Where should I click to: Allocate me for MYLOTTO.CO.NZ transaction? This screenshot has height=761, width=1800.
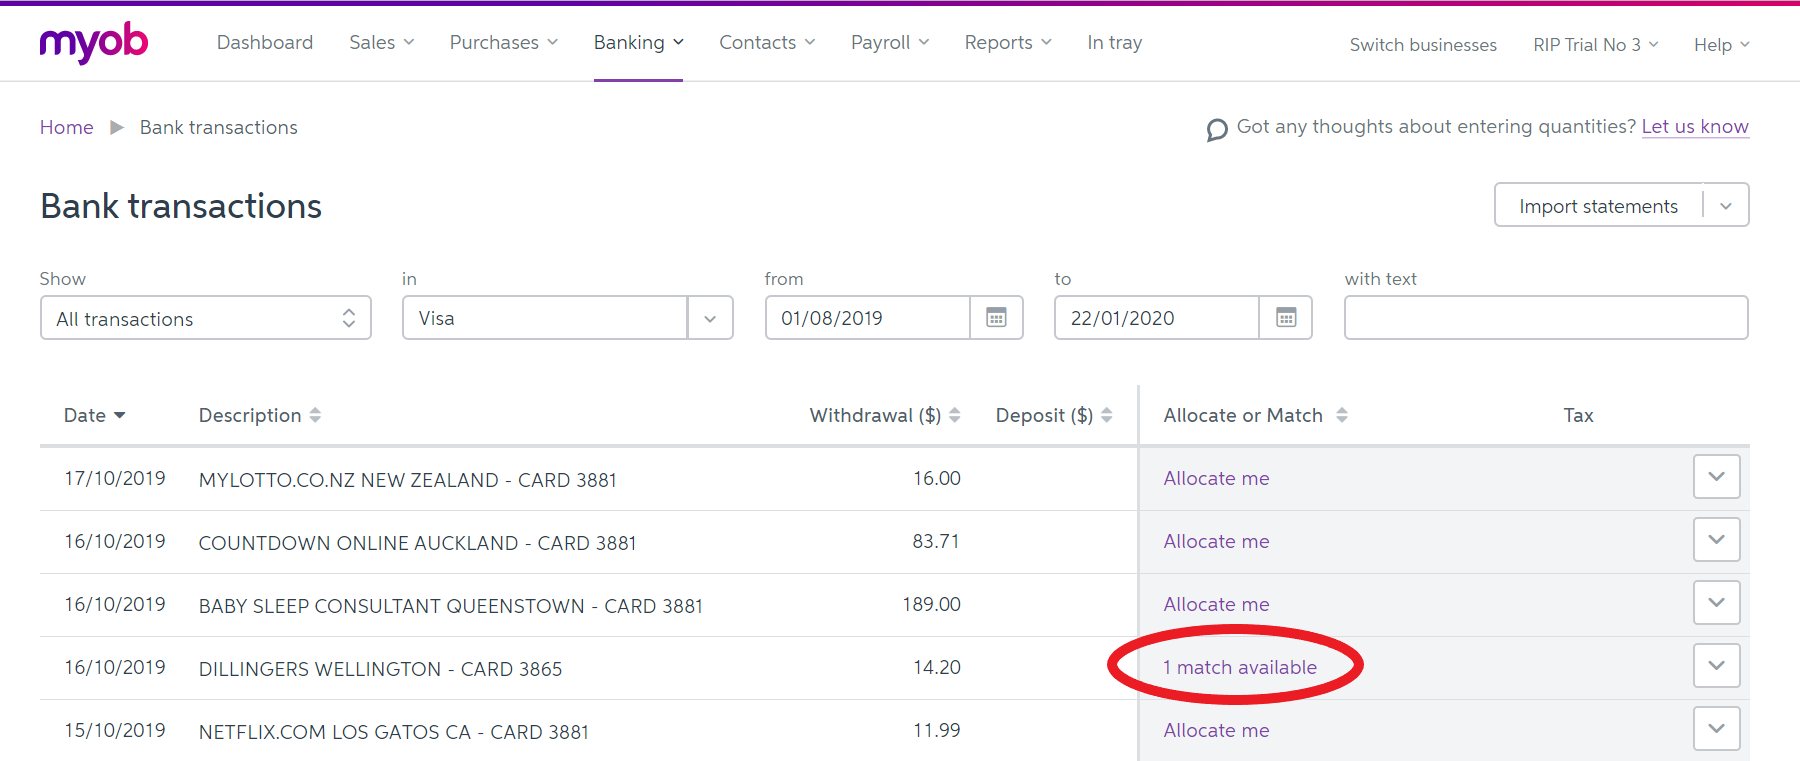point(1216,478)
